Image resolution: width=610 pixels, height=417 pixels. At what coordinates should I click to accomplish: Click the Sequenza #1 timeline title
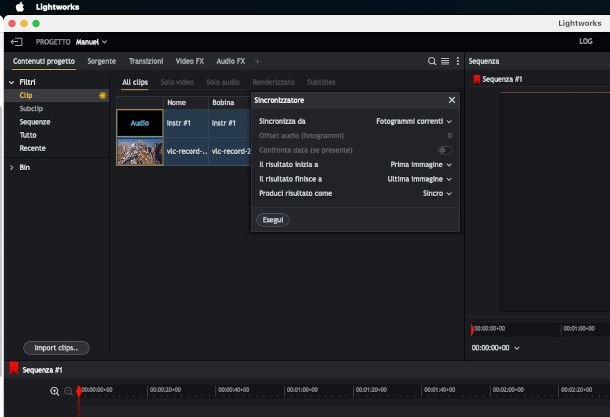click(x=42, y=370)
